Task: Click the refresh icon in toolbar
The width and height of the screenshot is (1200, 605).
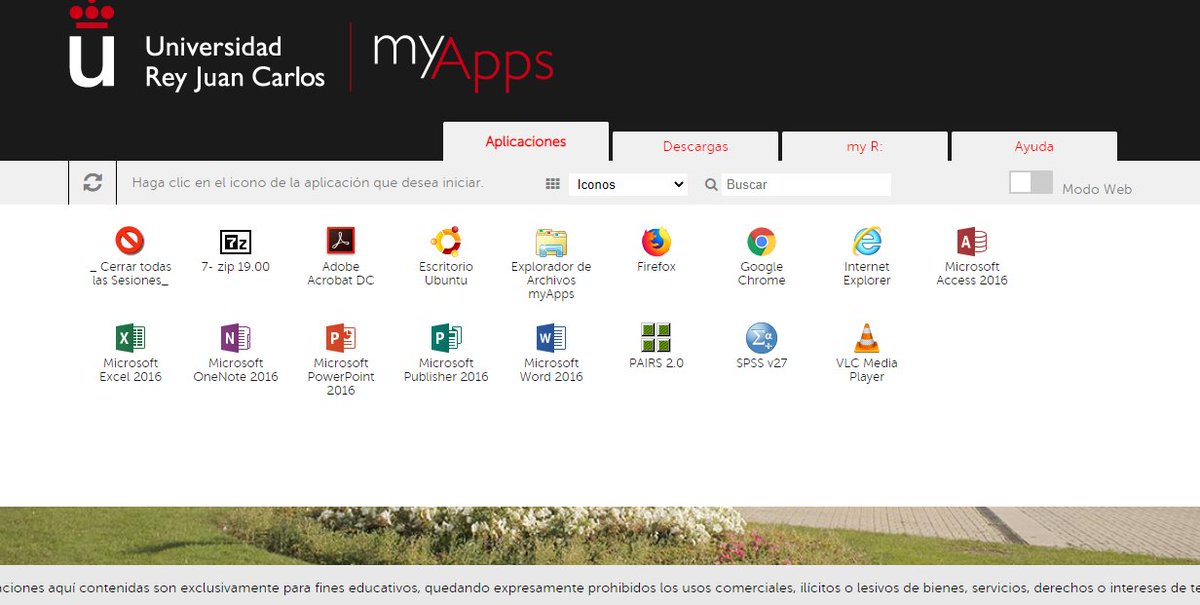Action: point(93,183)
